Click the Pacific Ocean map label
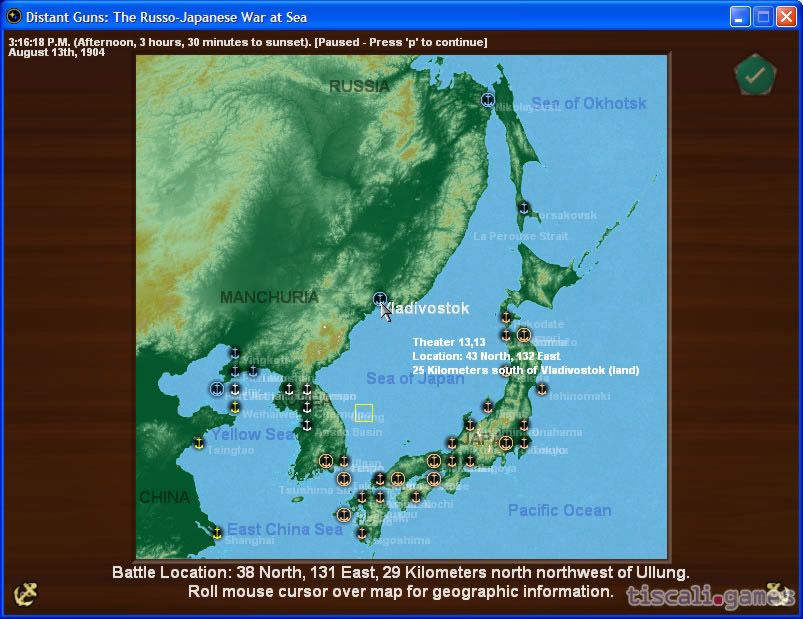Image resolution: width=803 pixels, height=619 pixels. click(559, 510)
